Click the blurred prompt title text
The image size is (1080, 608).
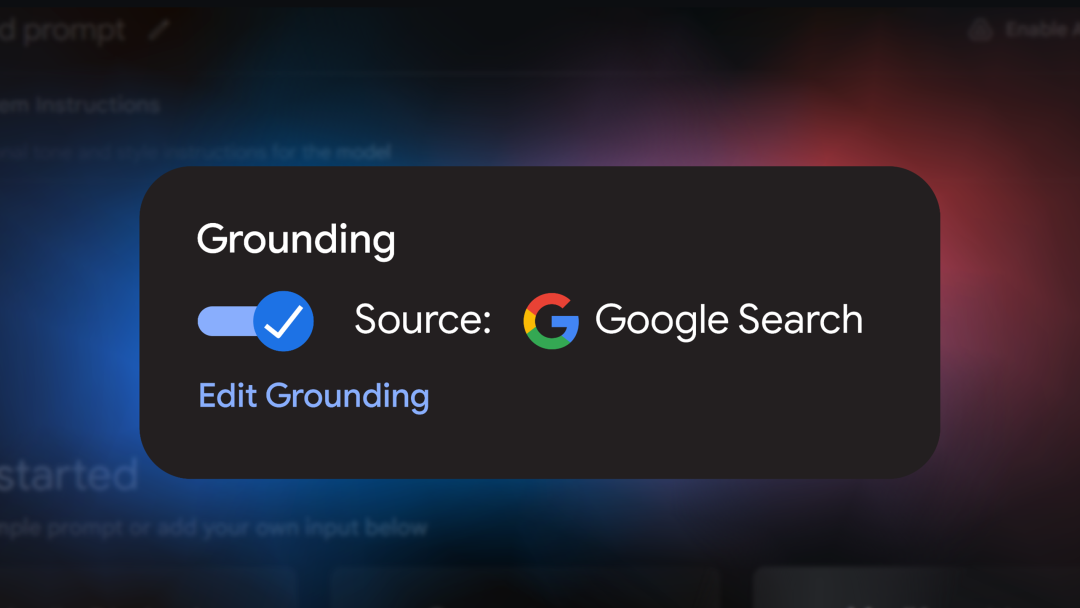(63, 31)
